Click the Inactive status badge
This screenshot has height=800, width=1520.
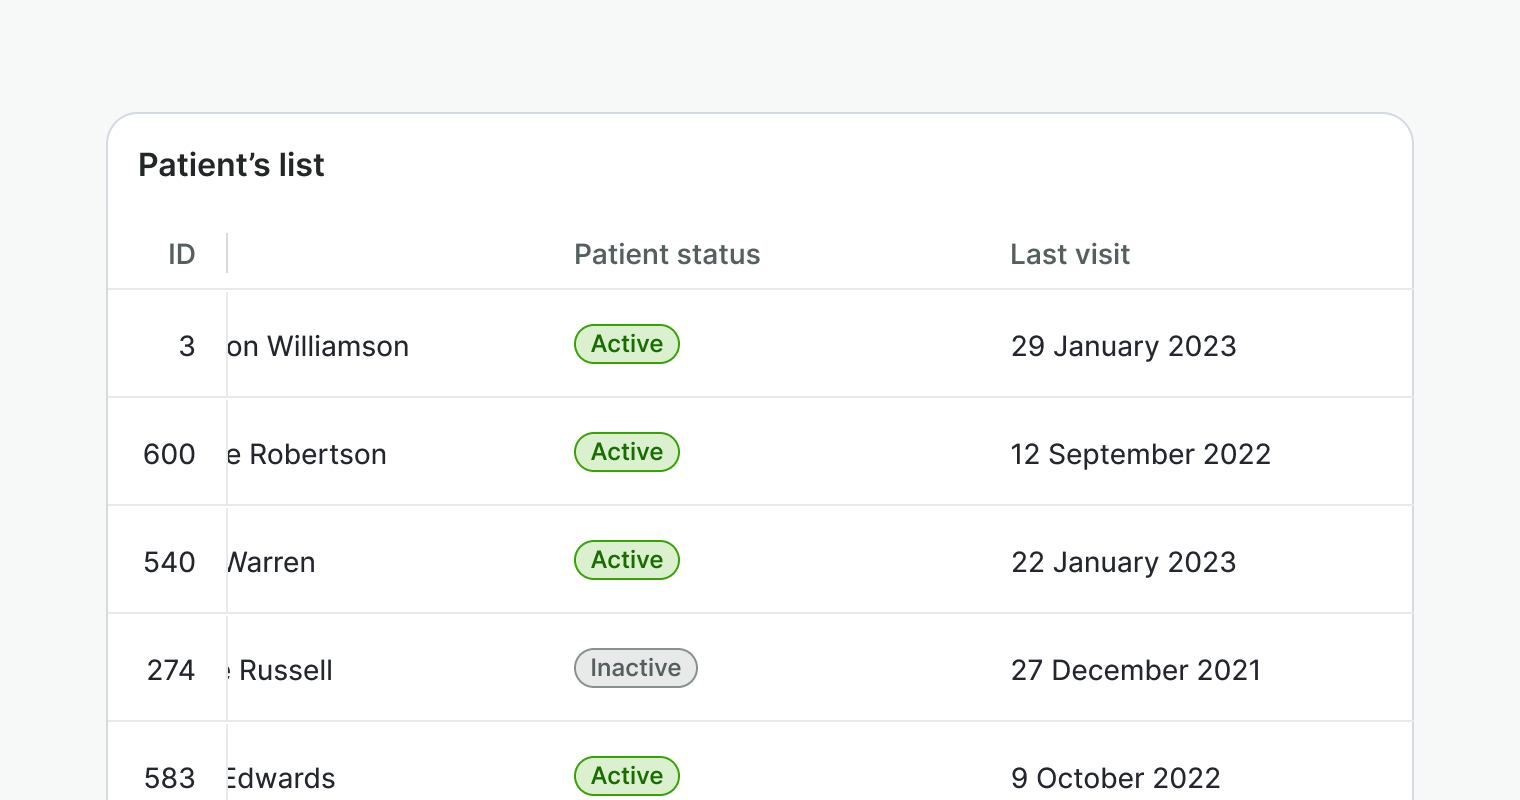coord(635,668)
